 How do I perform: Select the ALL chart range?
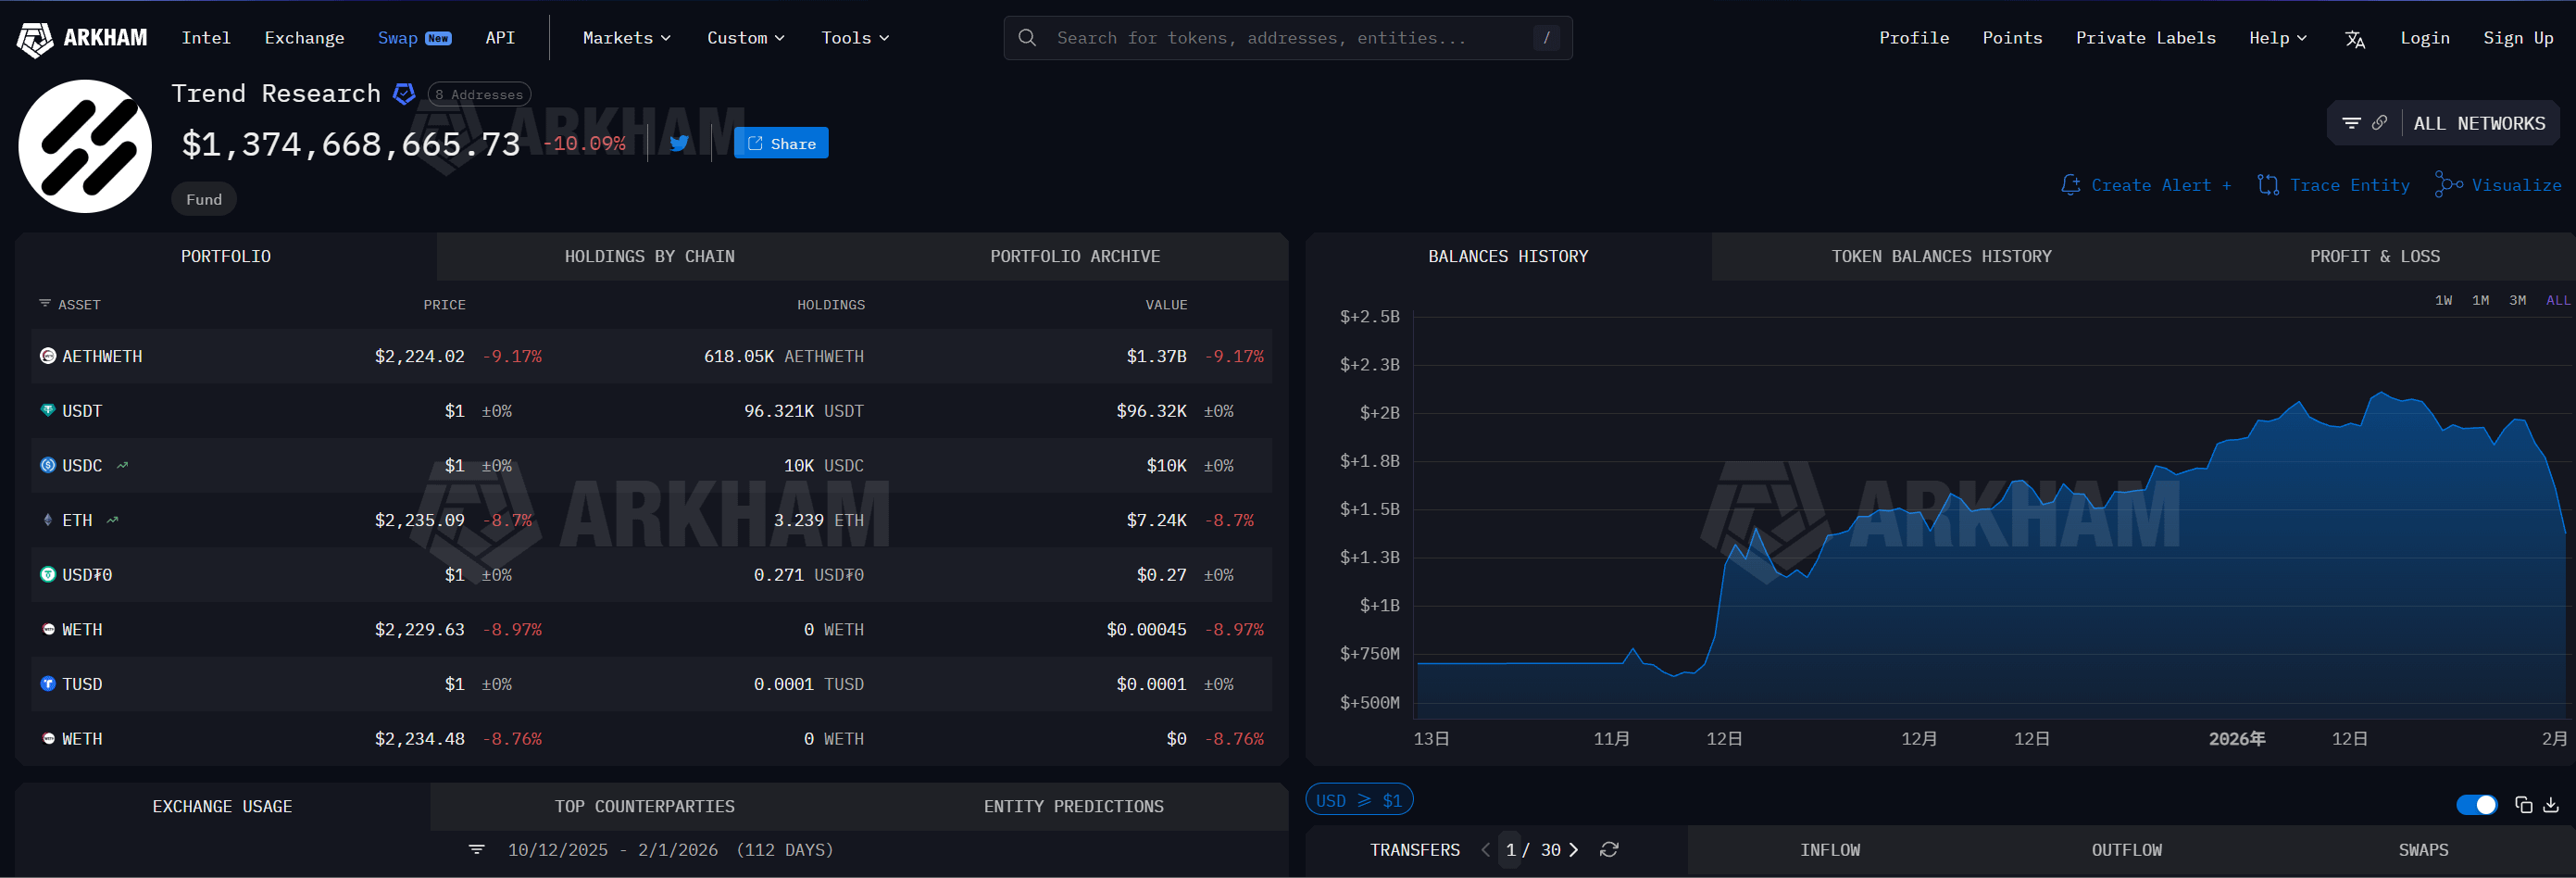click(2557, 300)
